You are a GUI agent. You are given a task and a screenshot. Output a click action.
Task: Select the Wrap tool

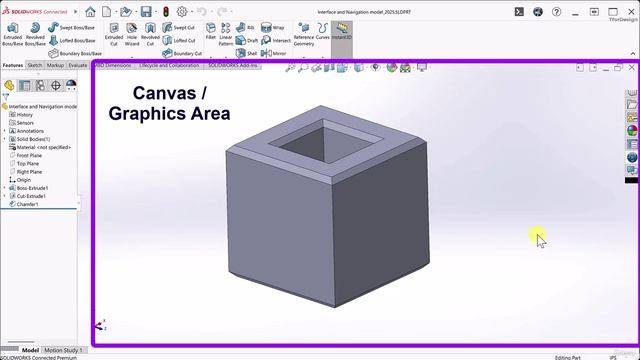point(273,27)
